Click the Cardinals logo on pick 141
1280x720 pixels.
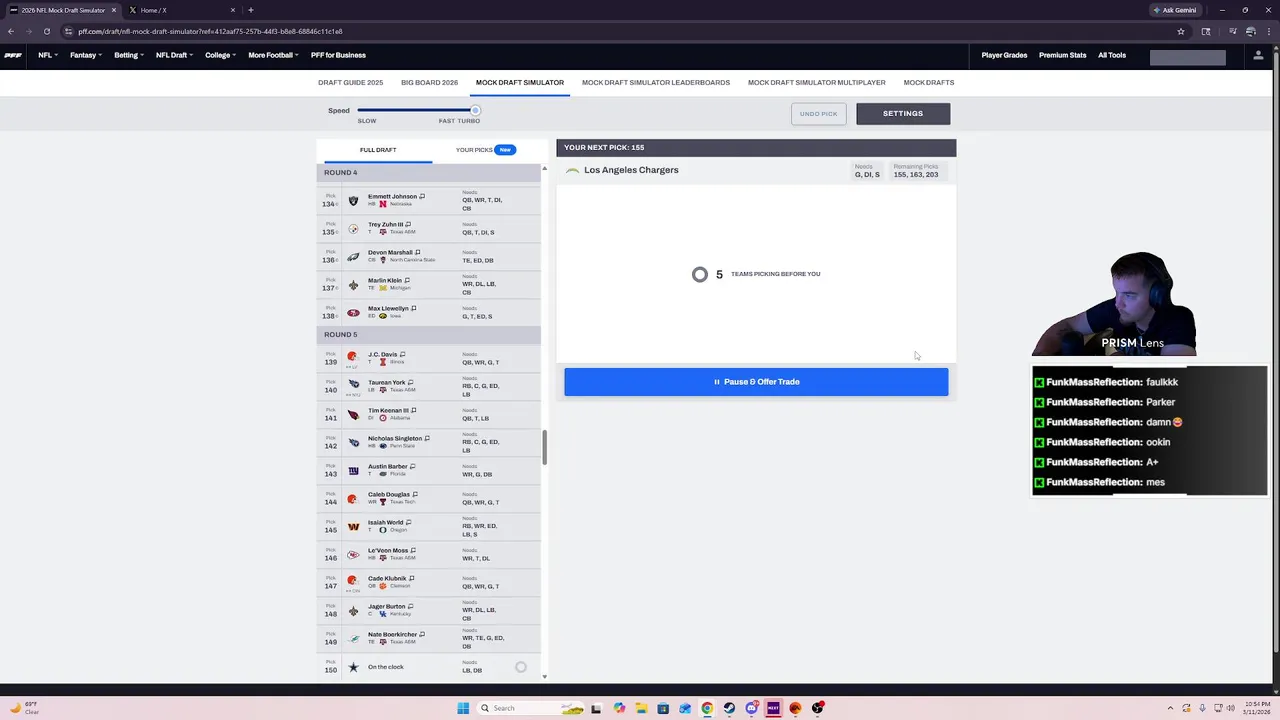[x=353, y=415]
